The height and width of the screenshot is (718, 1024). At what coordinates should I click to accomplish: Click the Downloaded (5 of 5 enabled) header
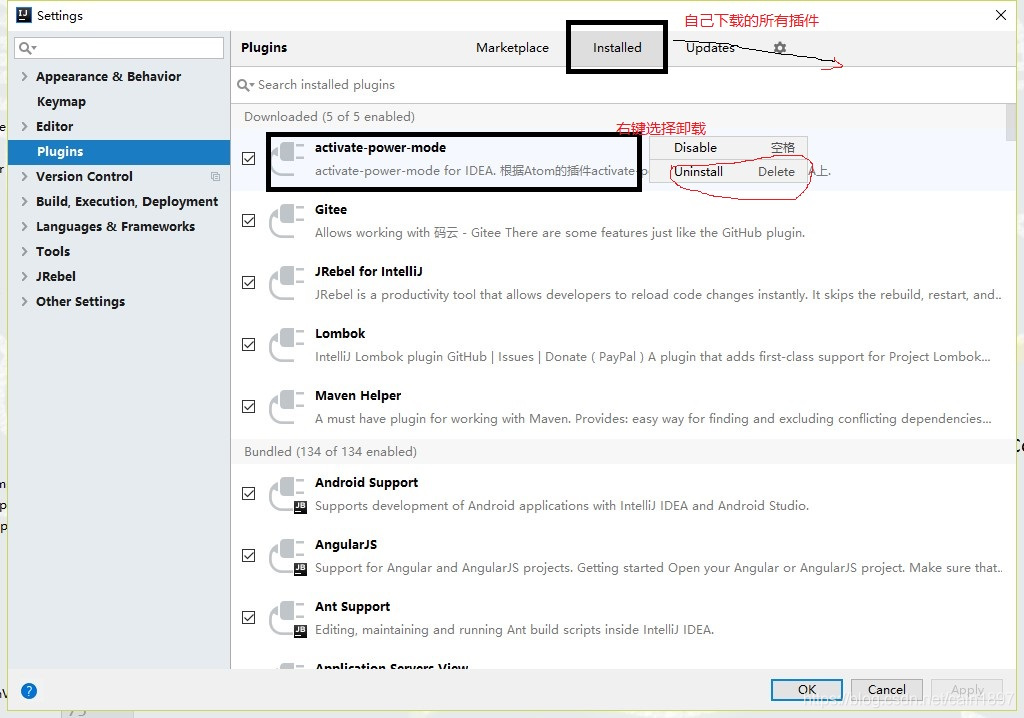[x=329, y=117]
